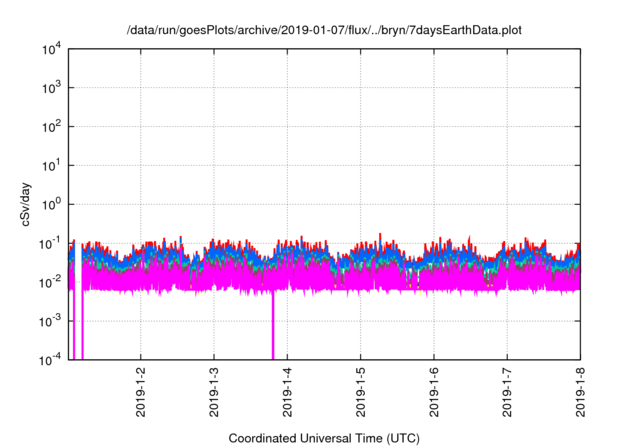Viewport: 640px width, 448px height.
Task: Click the Coordinated Universal Time (UTC) label
Action: (x=324, y=438)
